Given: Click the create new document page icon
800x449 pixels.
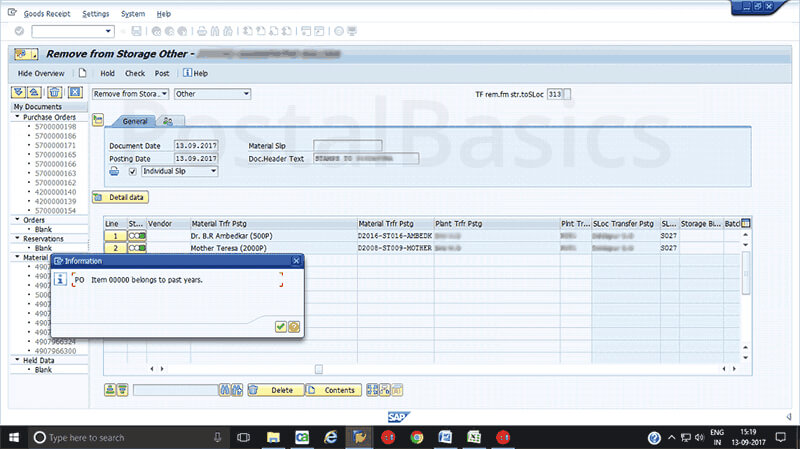Looking at the screenshot, I should point(83,73).
